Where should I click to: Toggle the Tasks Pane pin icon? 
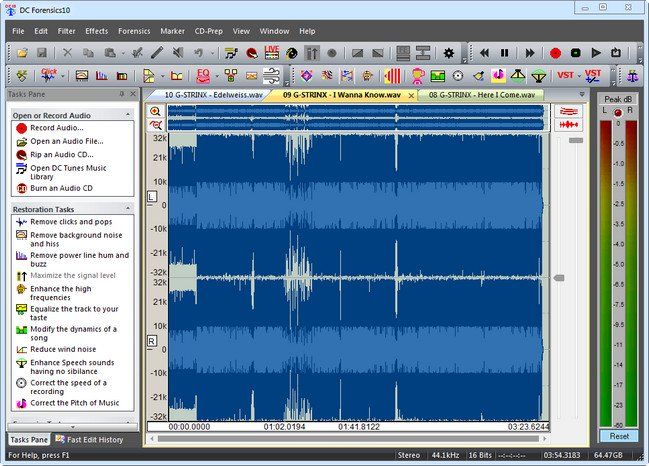[x=121, y=94]
